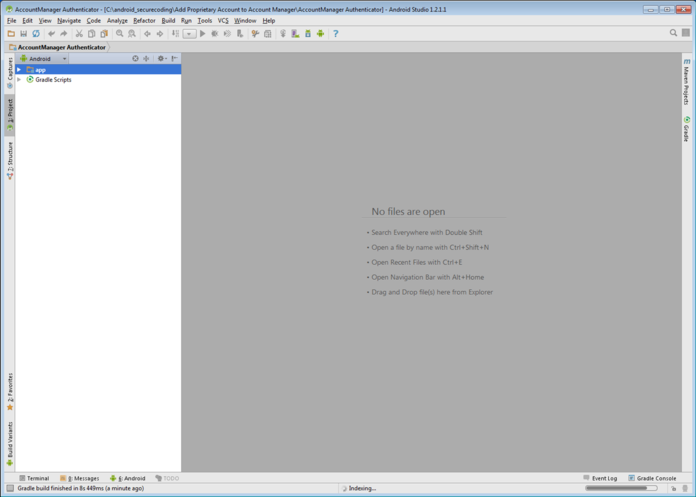This screenshot has height=497, width=696.
Task: Click the Open folder toolbar icon
Action: 11,34
